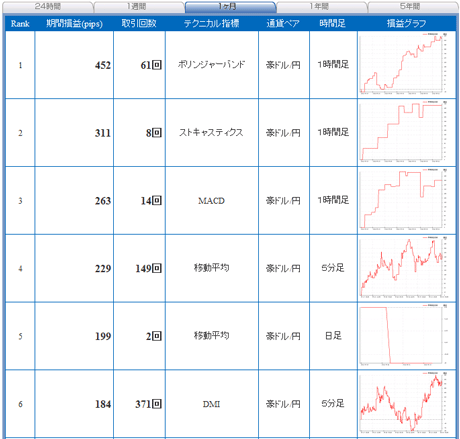The width and height of the screenshot is (460, 439).
Task: Open the 5年間 tab
Action: coord(413,7)
